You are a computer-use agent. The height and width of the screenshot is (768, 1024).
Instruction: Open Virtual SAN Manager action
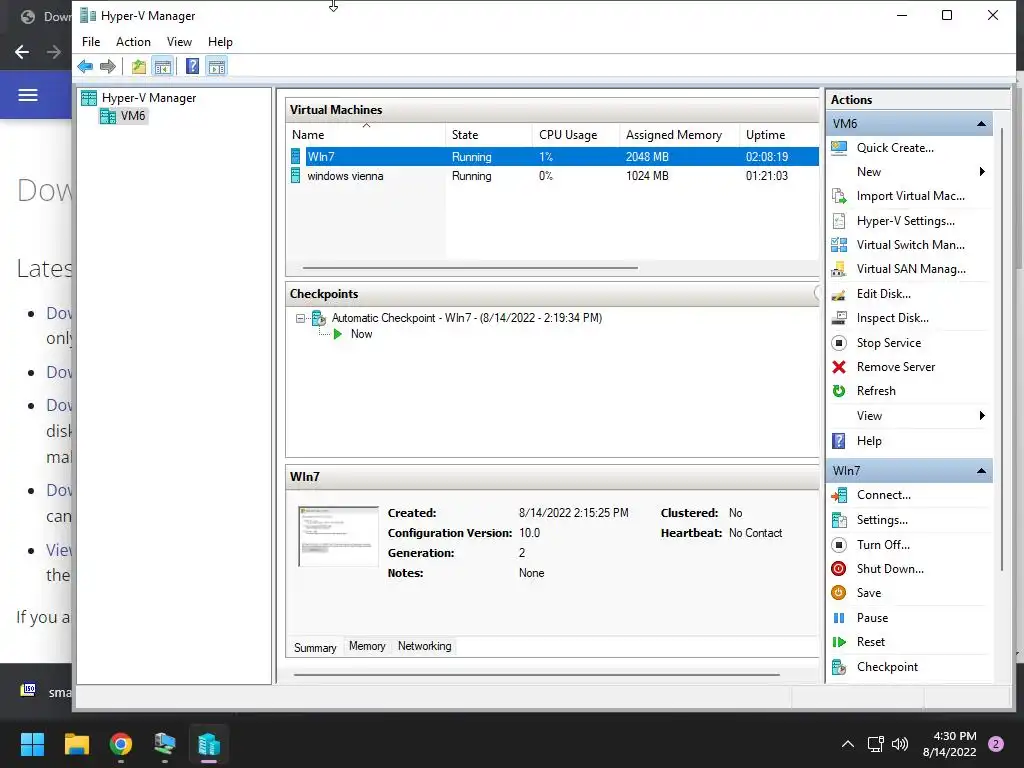pos(911,269)
